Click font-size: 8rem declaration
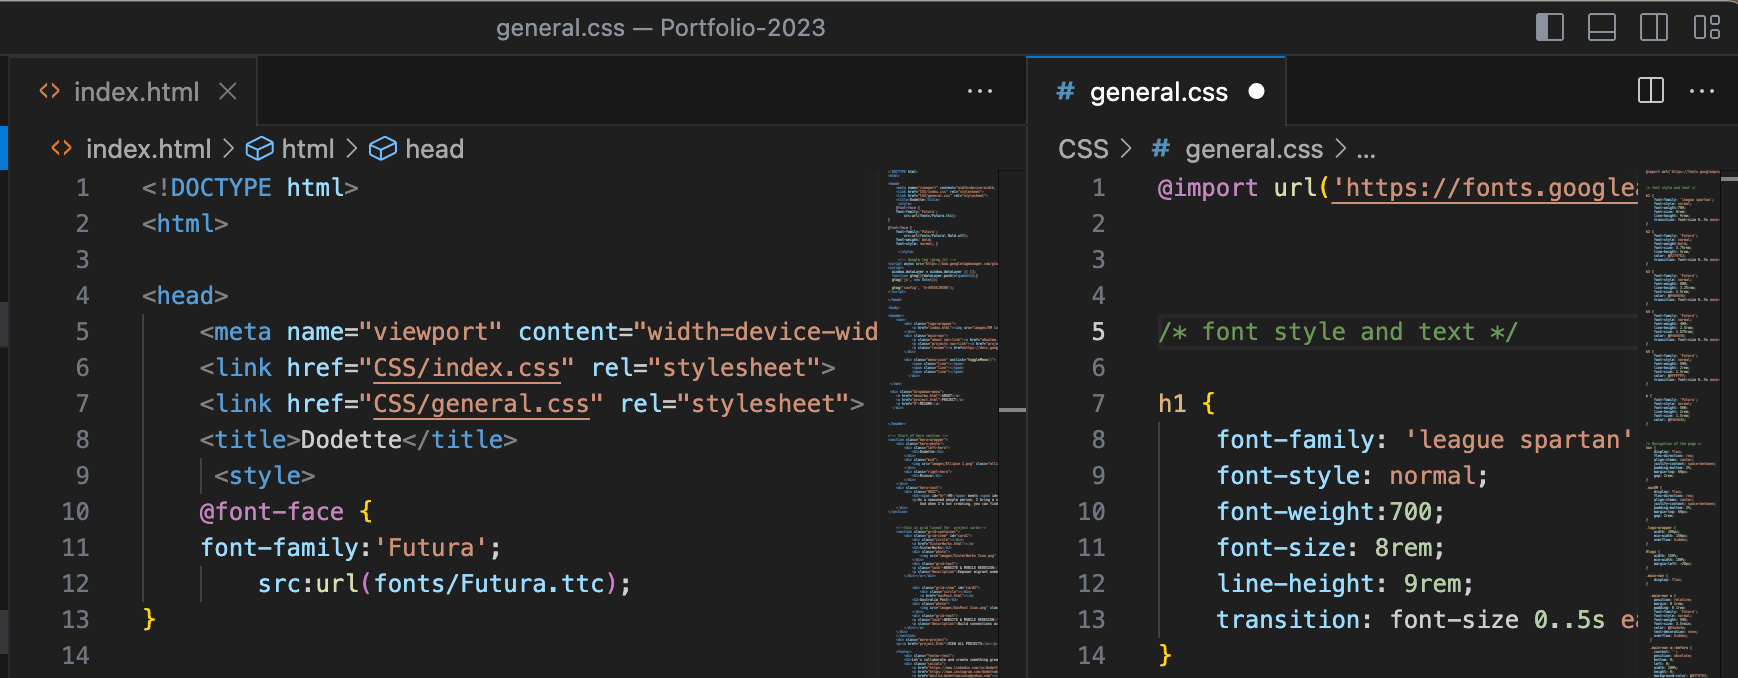Image resolution: width=1738 pixels, height=678 pixels. 1330,548
